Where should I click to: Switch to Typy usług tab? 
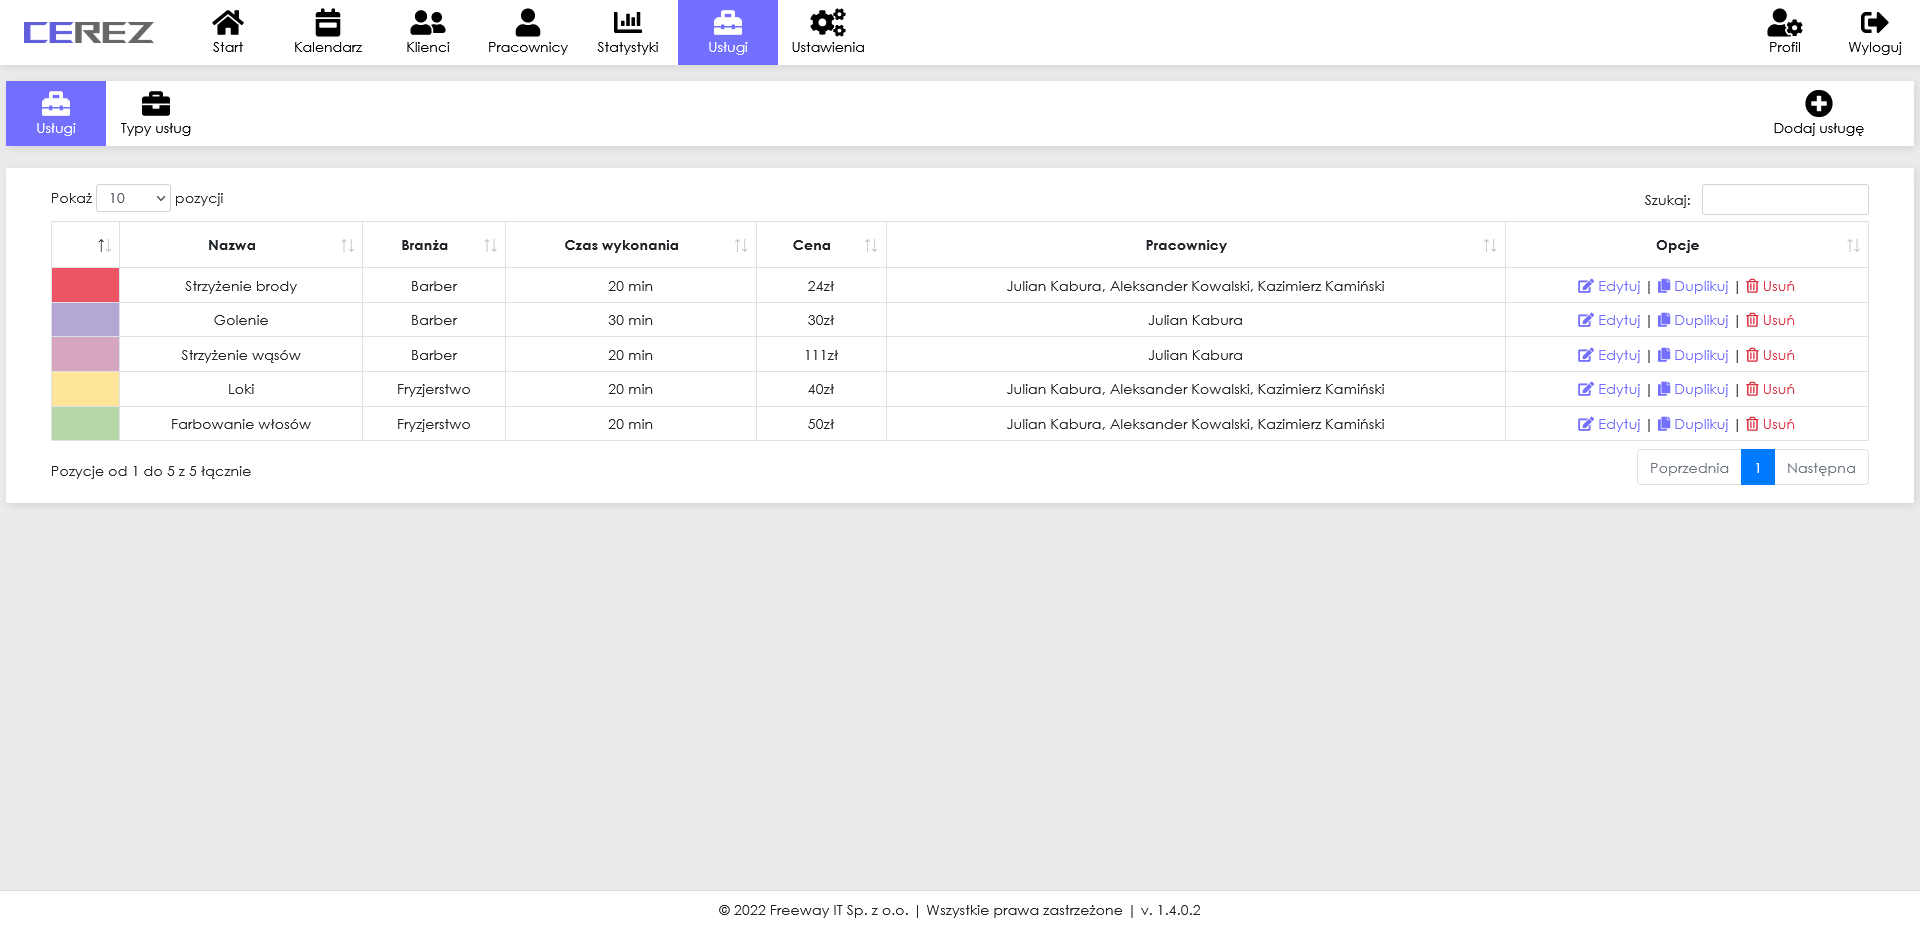point(155,113)
